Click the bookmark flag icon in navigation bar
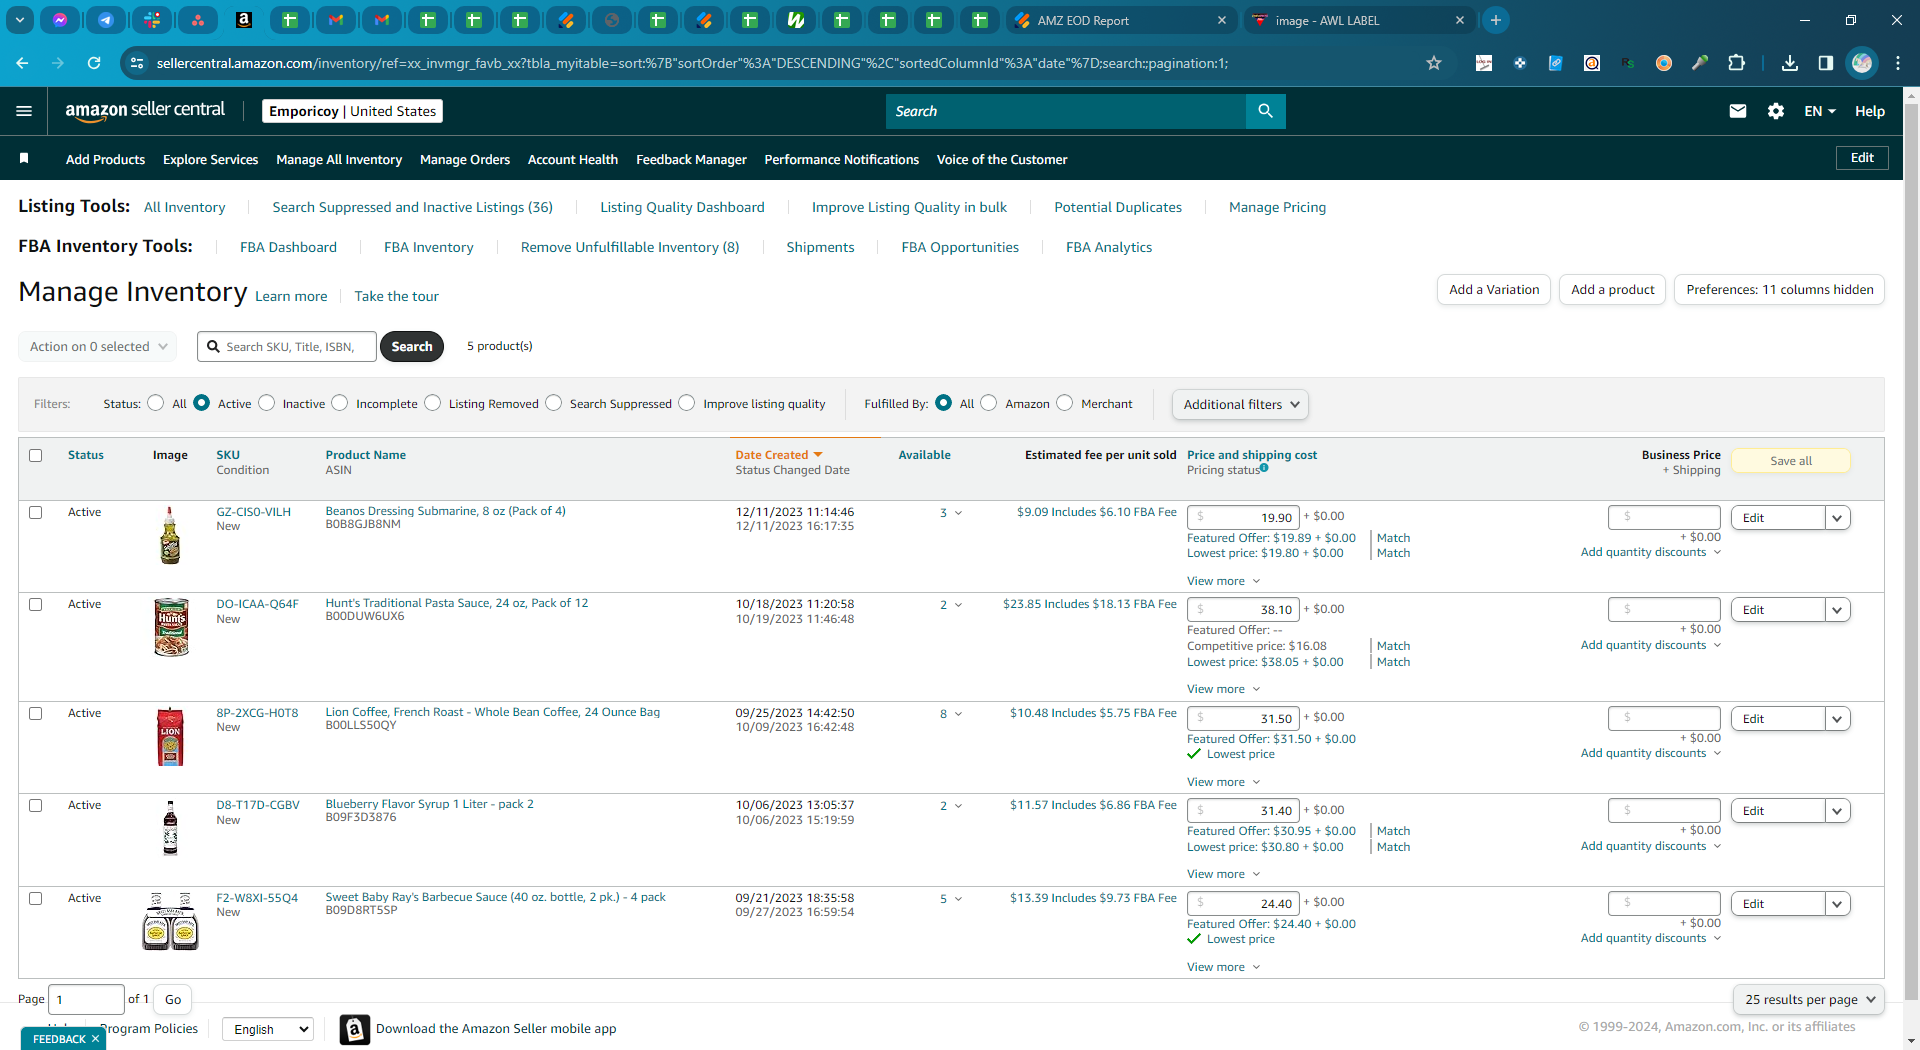Viewport: 1920px width, 1050px height. point(24,158)
